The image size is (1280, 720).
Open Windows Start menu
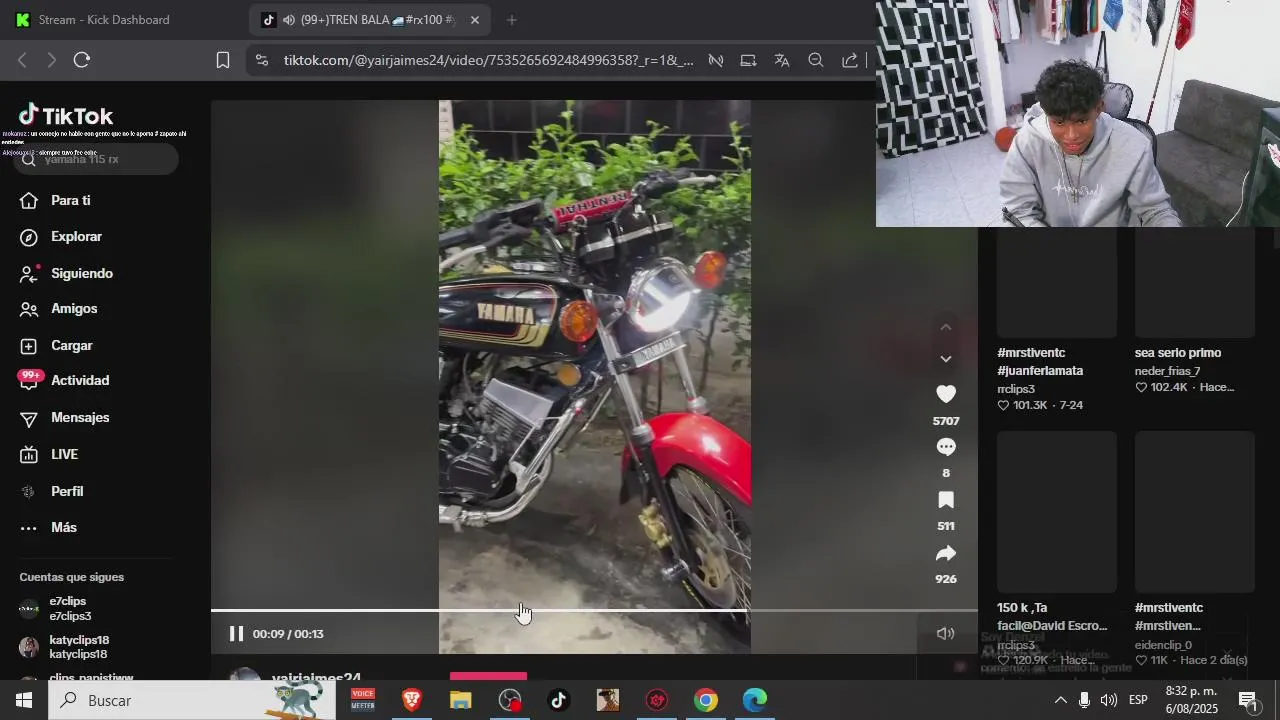24,700
